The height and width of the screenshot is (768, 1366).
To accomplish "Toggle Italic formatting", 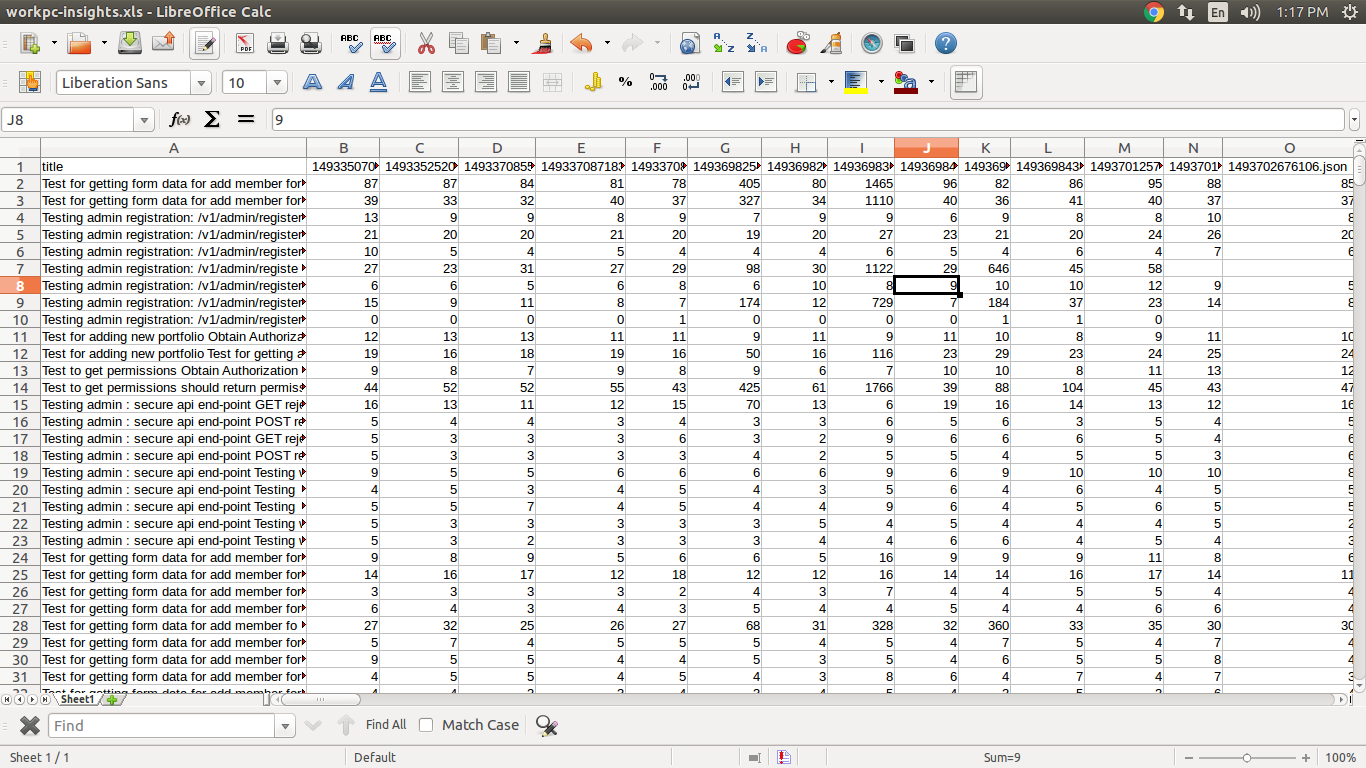I will 346,83.
